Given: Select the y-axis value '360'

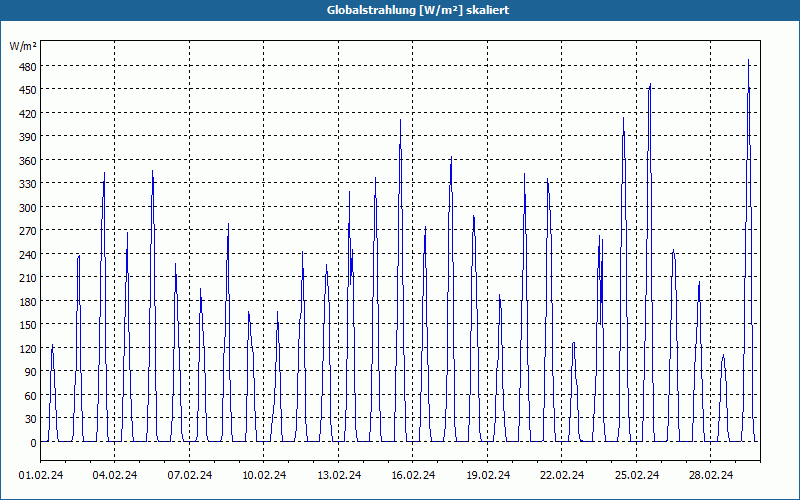Looking at the screenshot, I should coord(27,161).
